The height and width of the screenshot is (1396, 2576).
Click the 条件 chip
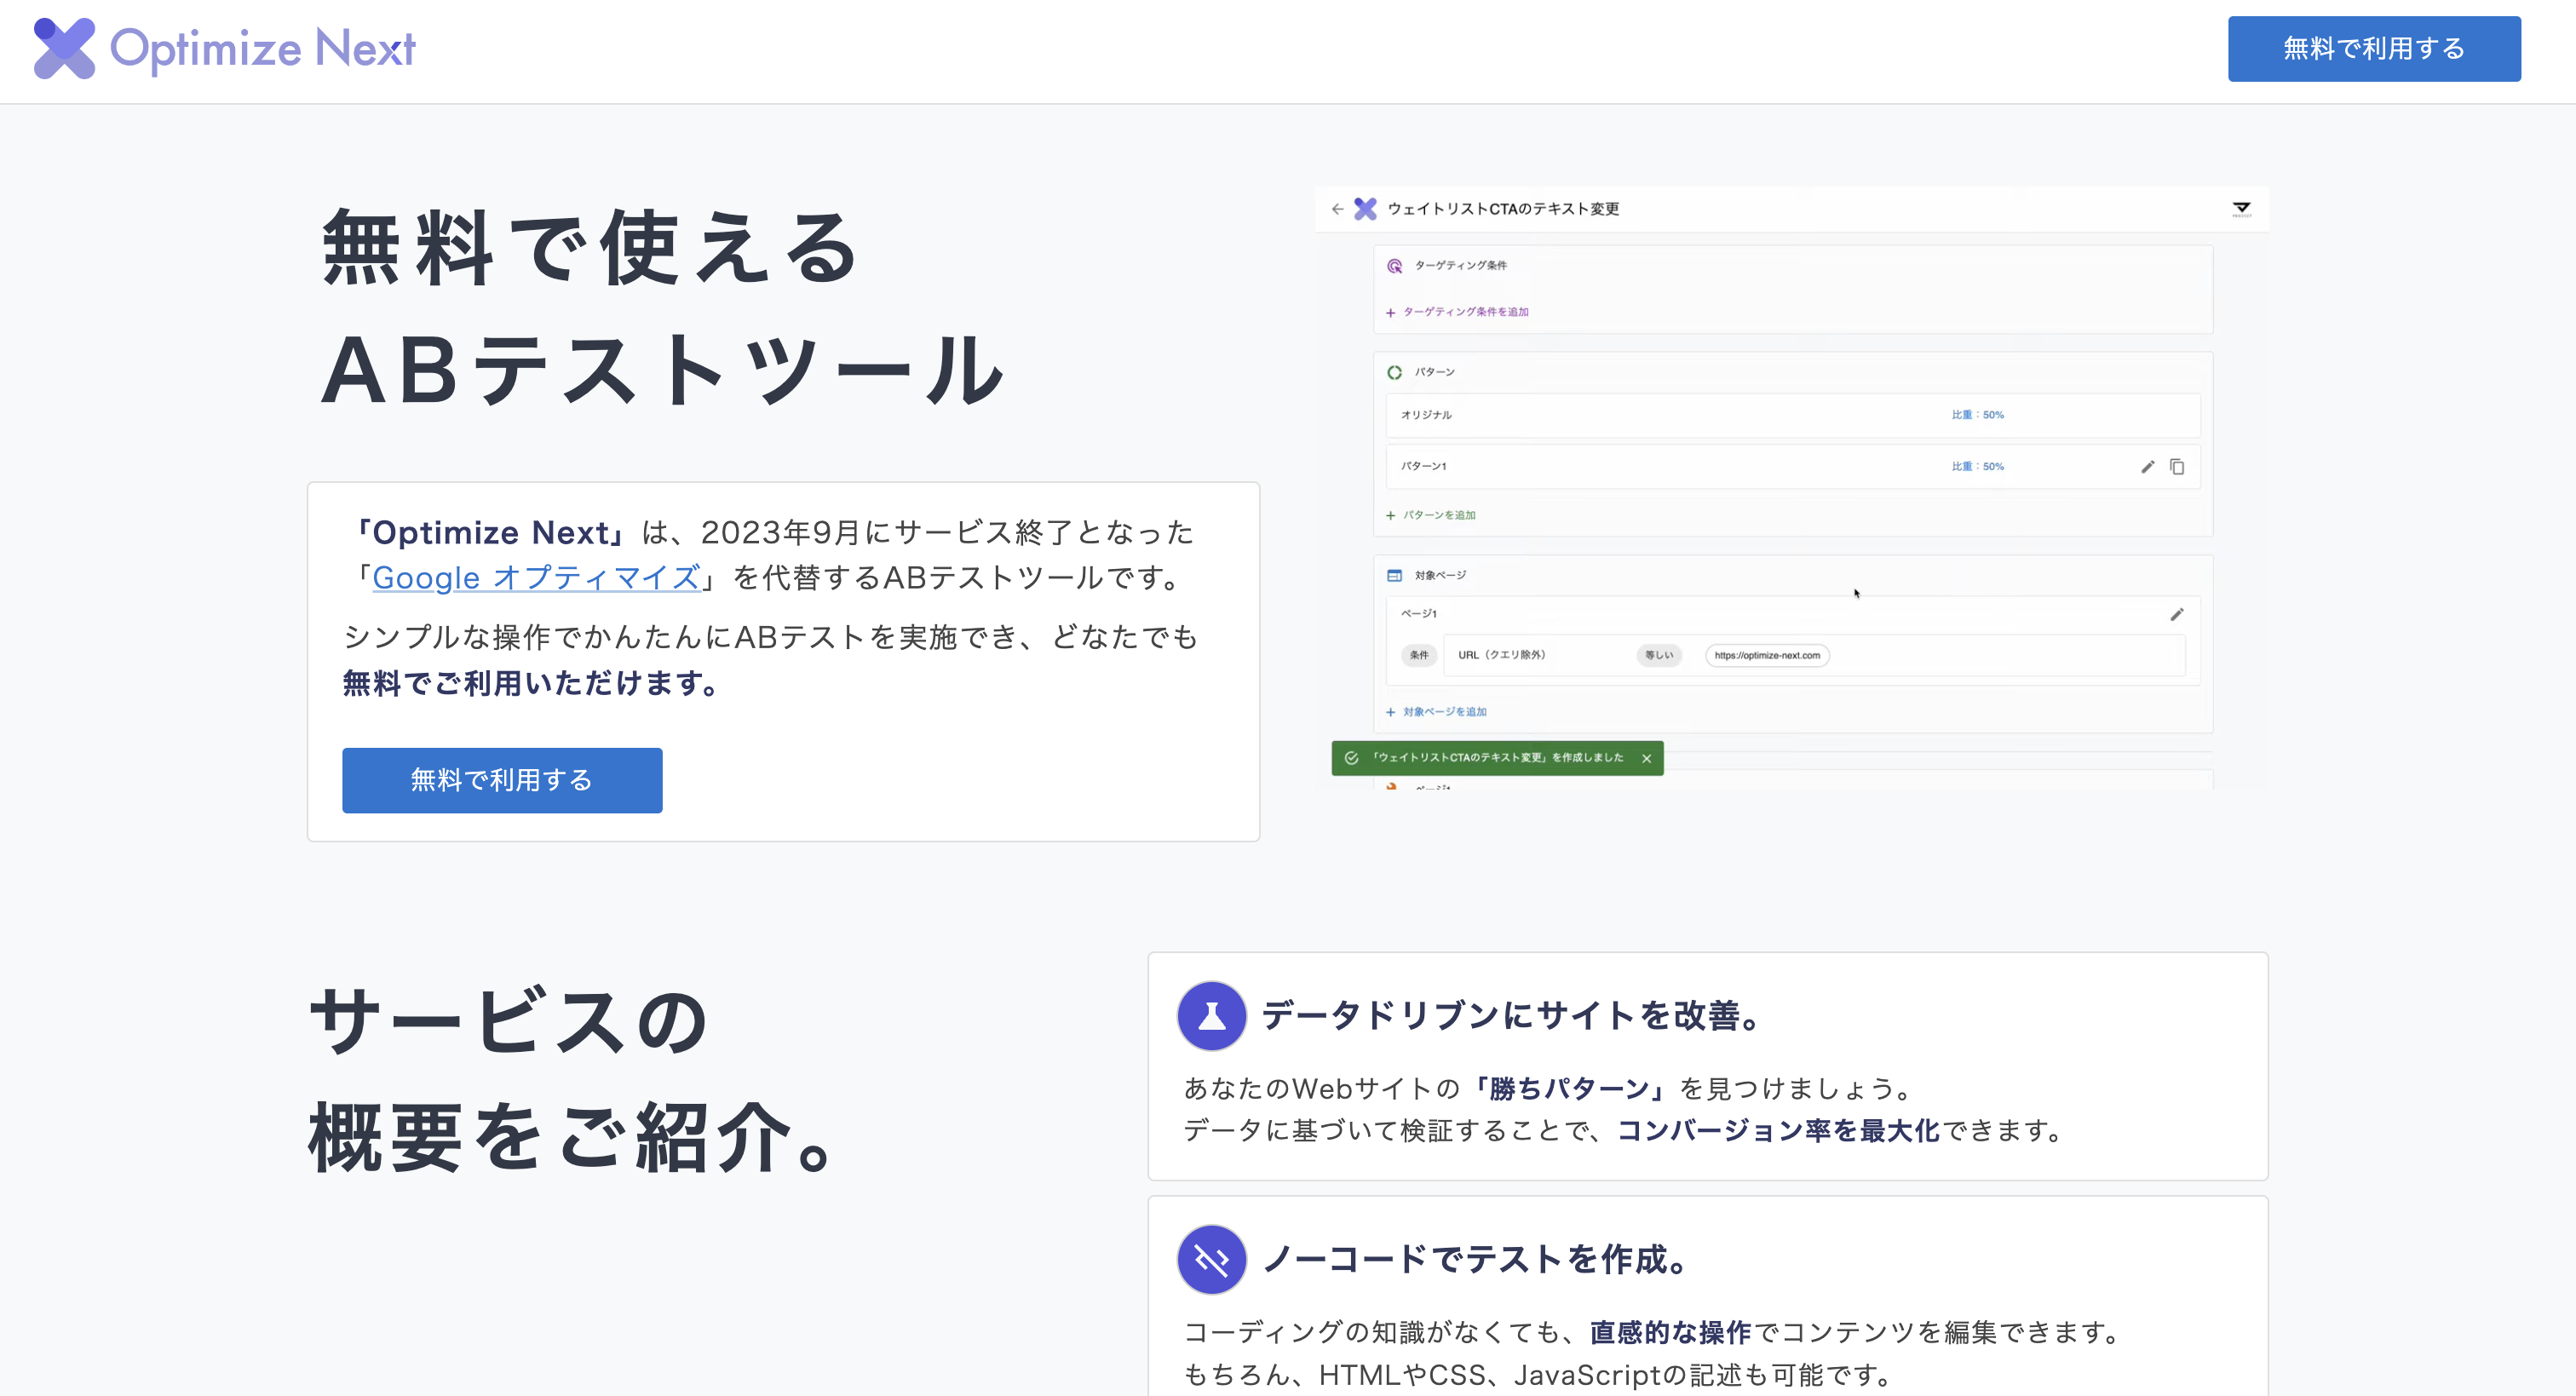point(1419,655)
